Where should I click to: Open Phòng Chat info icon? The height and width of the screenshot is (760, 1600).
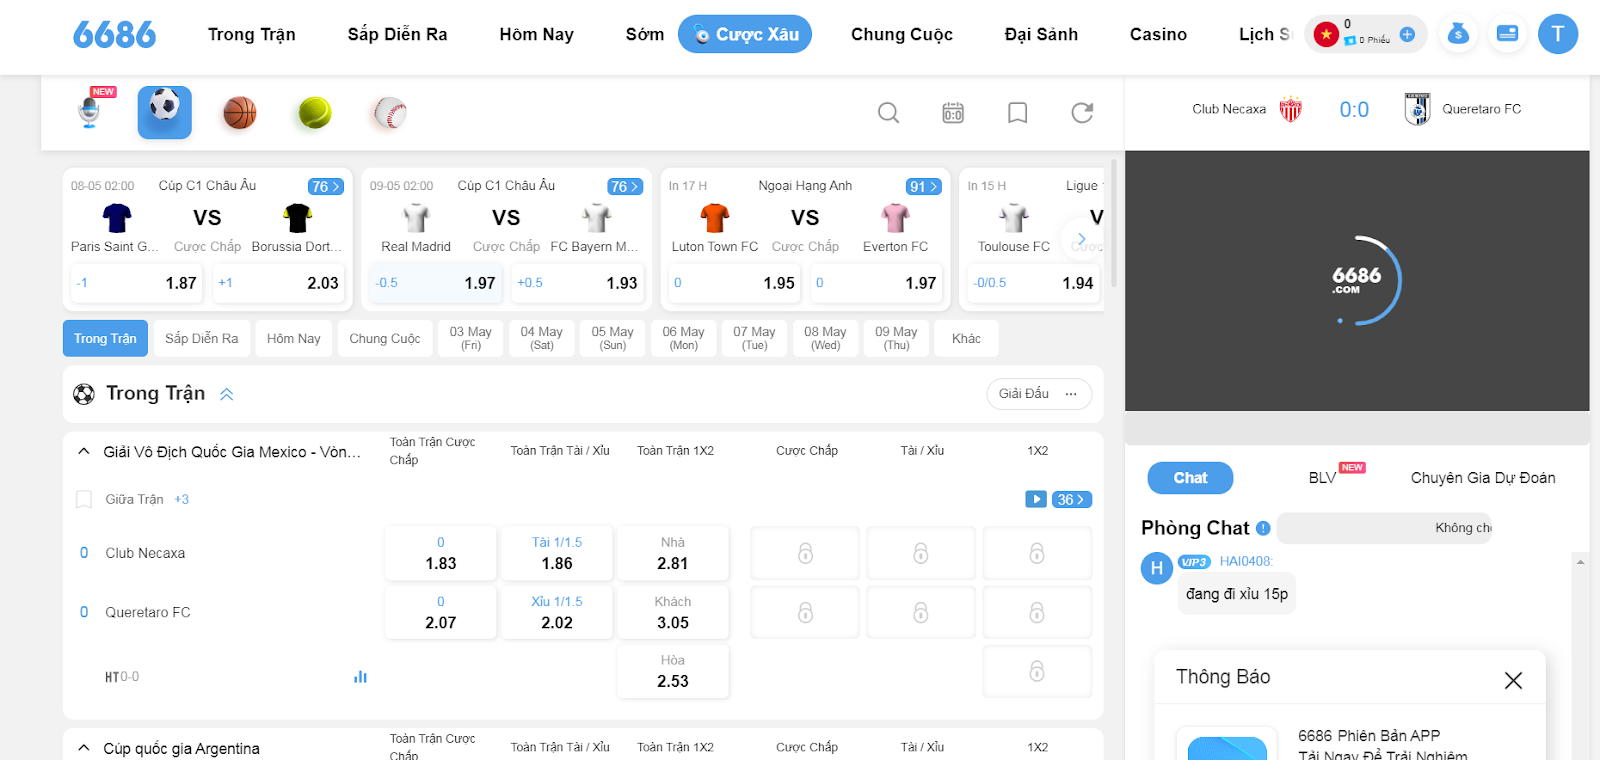pos(1263,528)
